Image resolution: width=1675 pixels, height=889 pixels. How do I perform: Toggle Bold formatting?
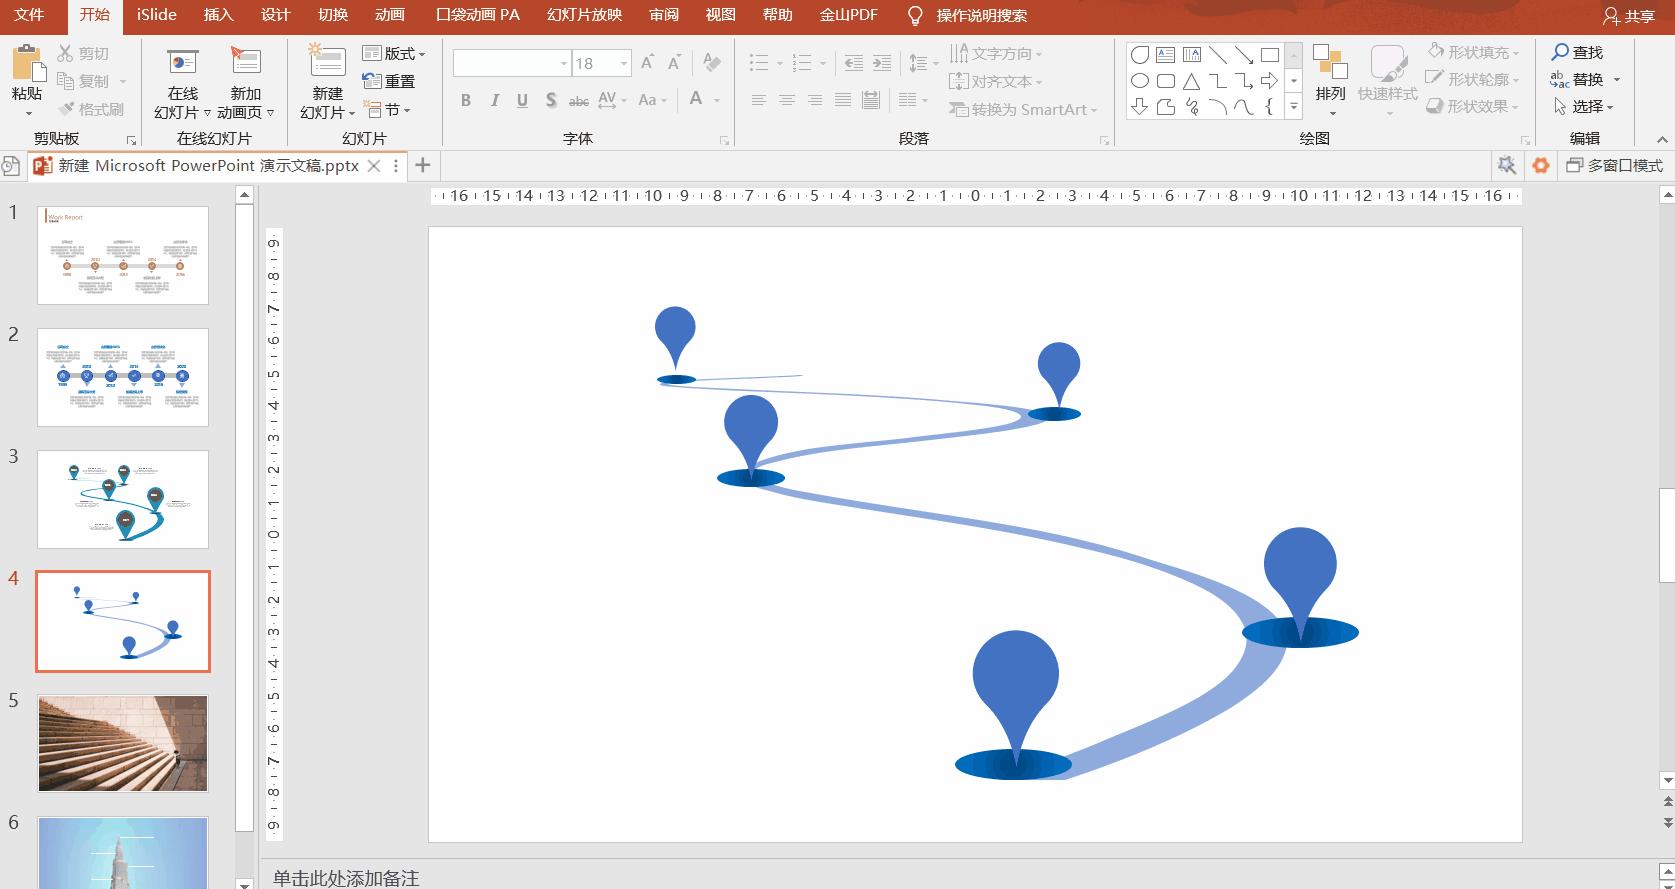(466, 100)
